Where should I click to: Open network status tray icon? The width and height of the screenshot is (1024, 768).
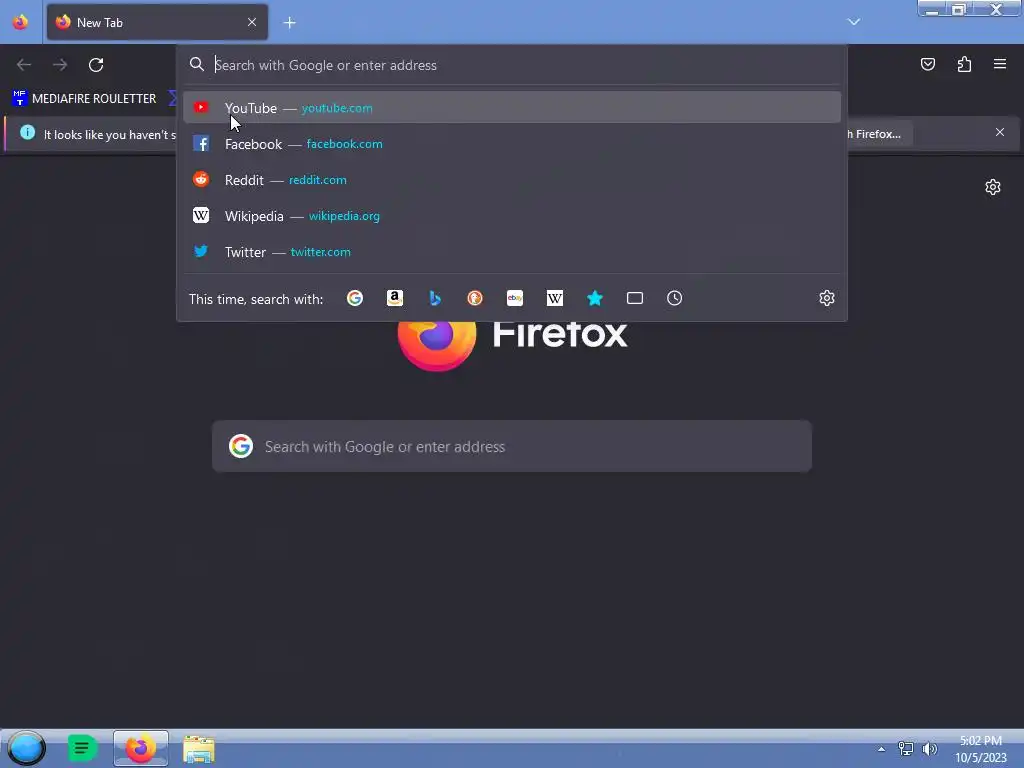(x=905, y=749)
